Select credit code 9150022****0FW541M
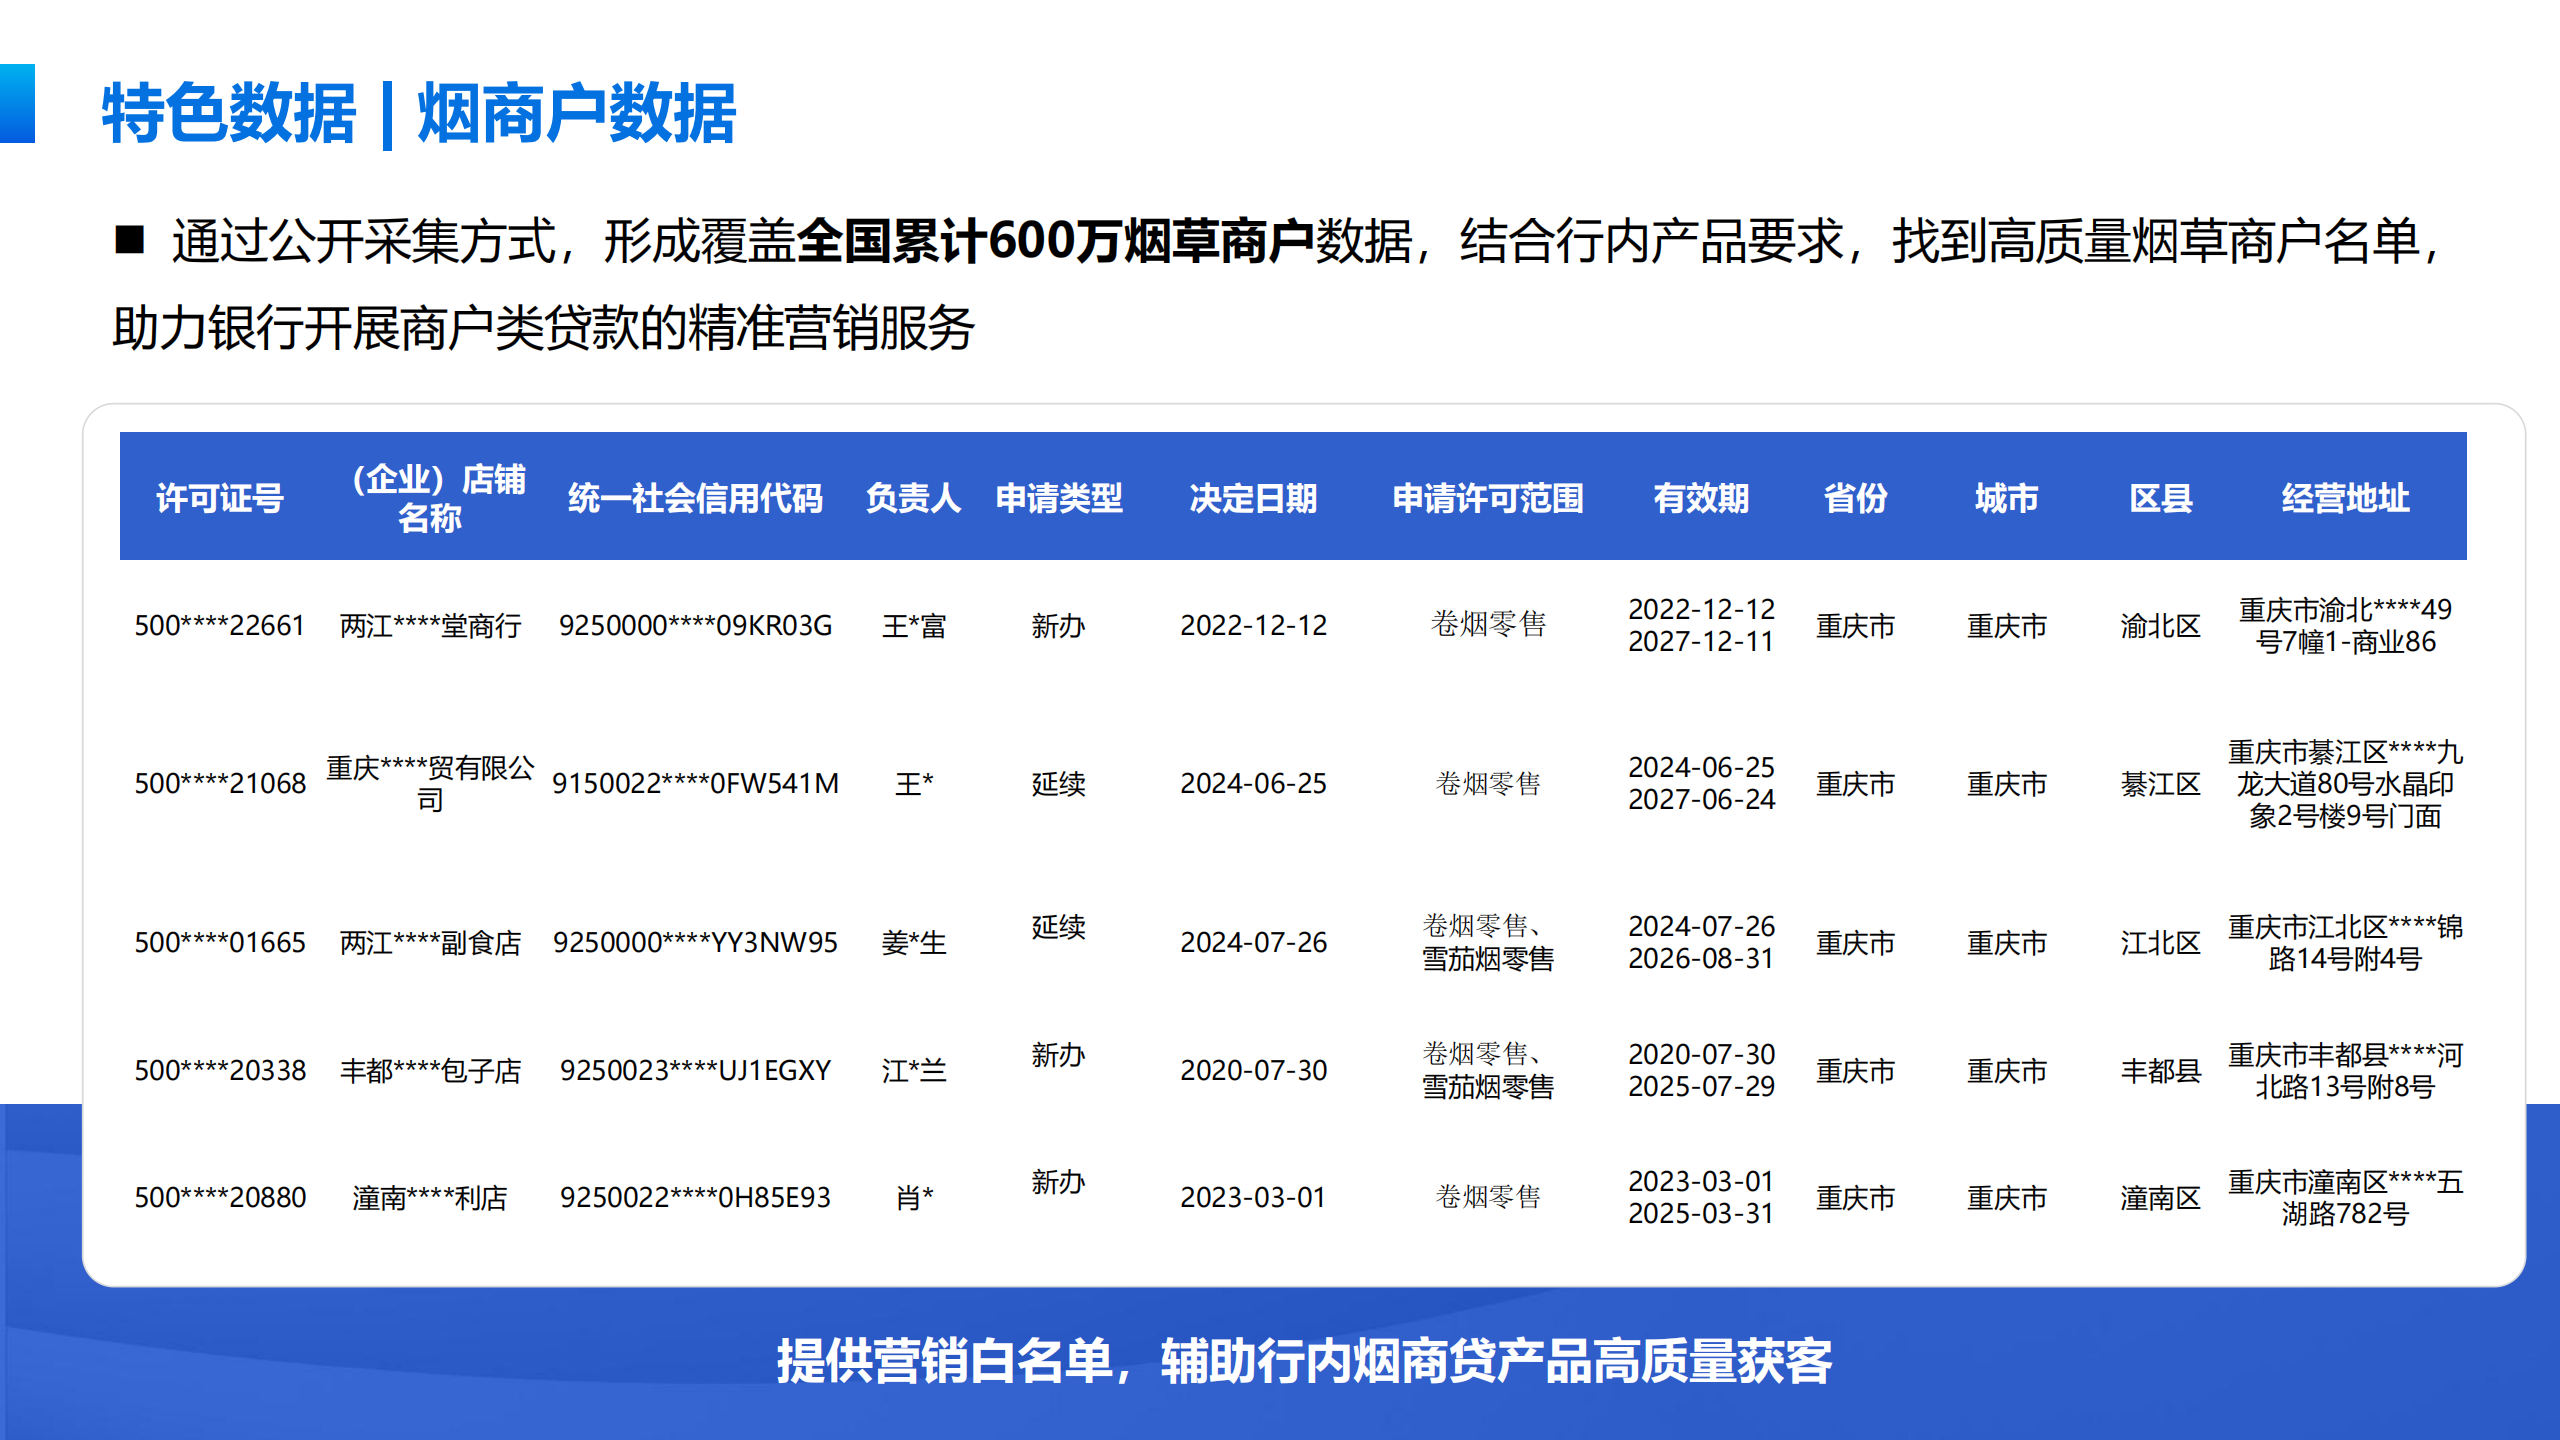Screen dimensions: 2560x1440 point(695,783)
